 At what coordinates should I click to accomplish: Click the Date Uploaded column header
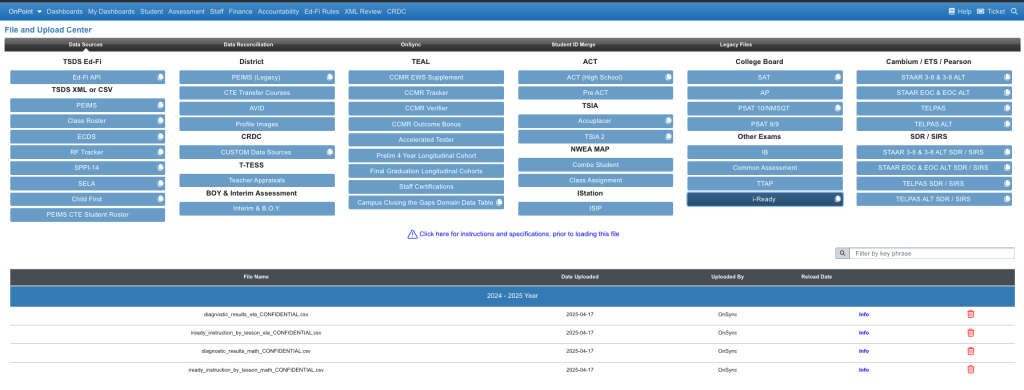click(580, 277)
